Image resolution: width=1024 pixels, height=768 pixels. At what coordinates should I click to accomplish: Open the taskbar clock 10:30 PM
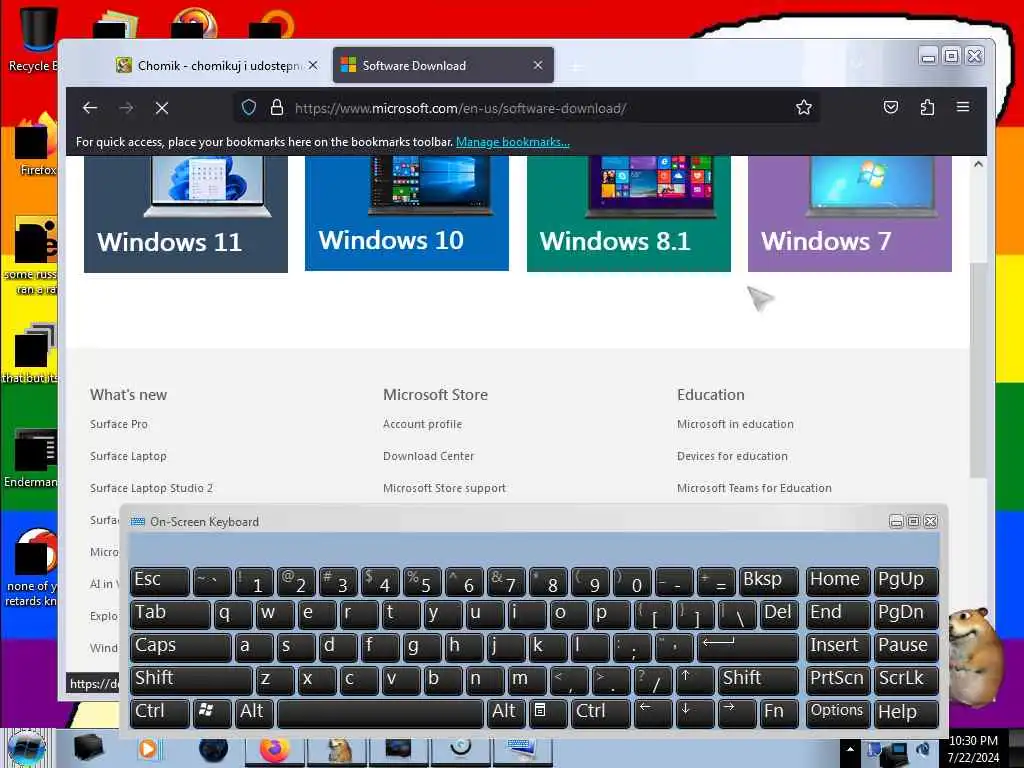(973, 749)
